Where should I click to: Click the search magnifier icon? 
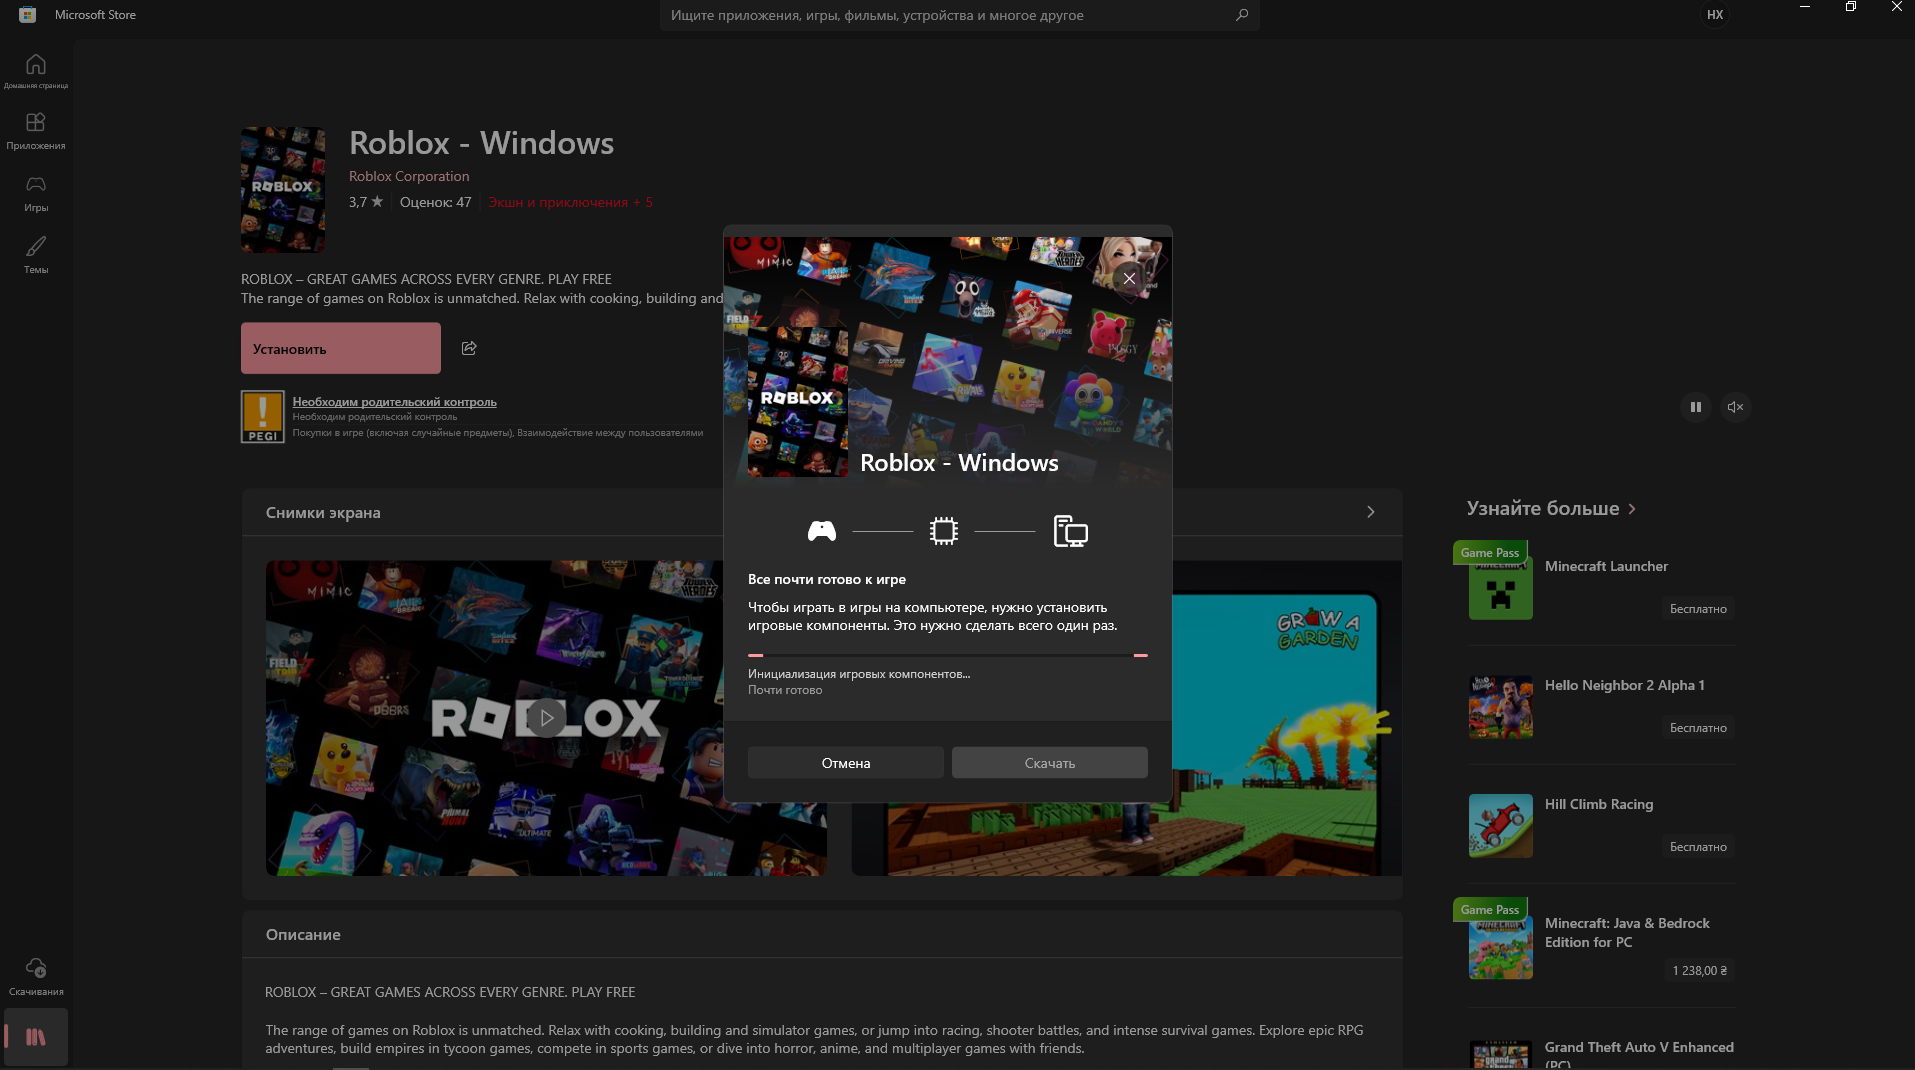[x=1242, y=15]
